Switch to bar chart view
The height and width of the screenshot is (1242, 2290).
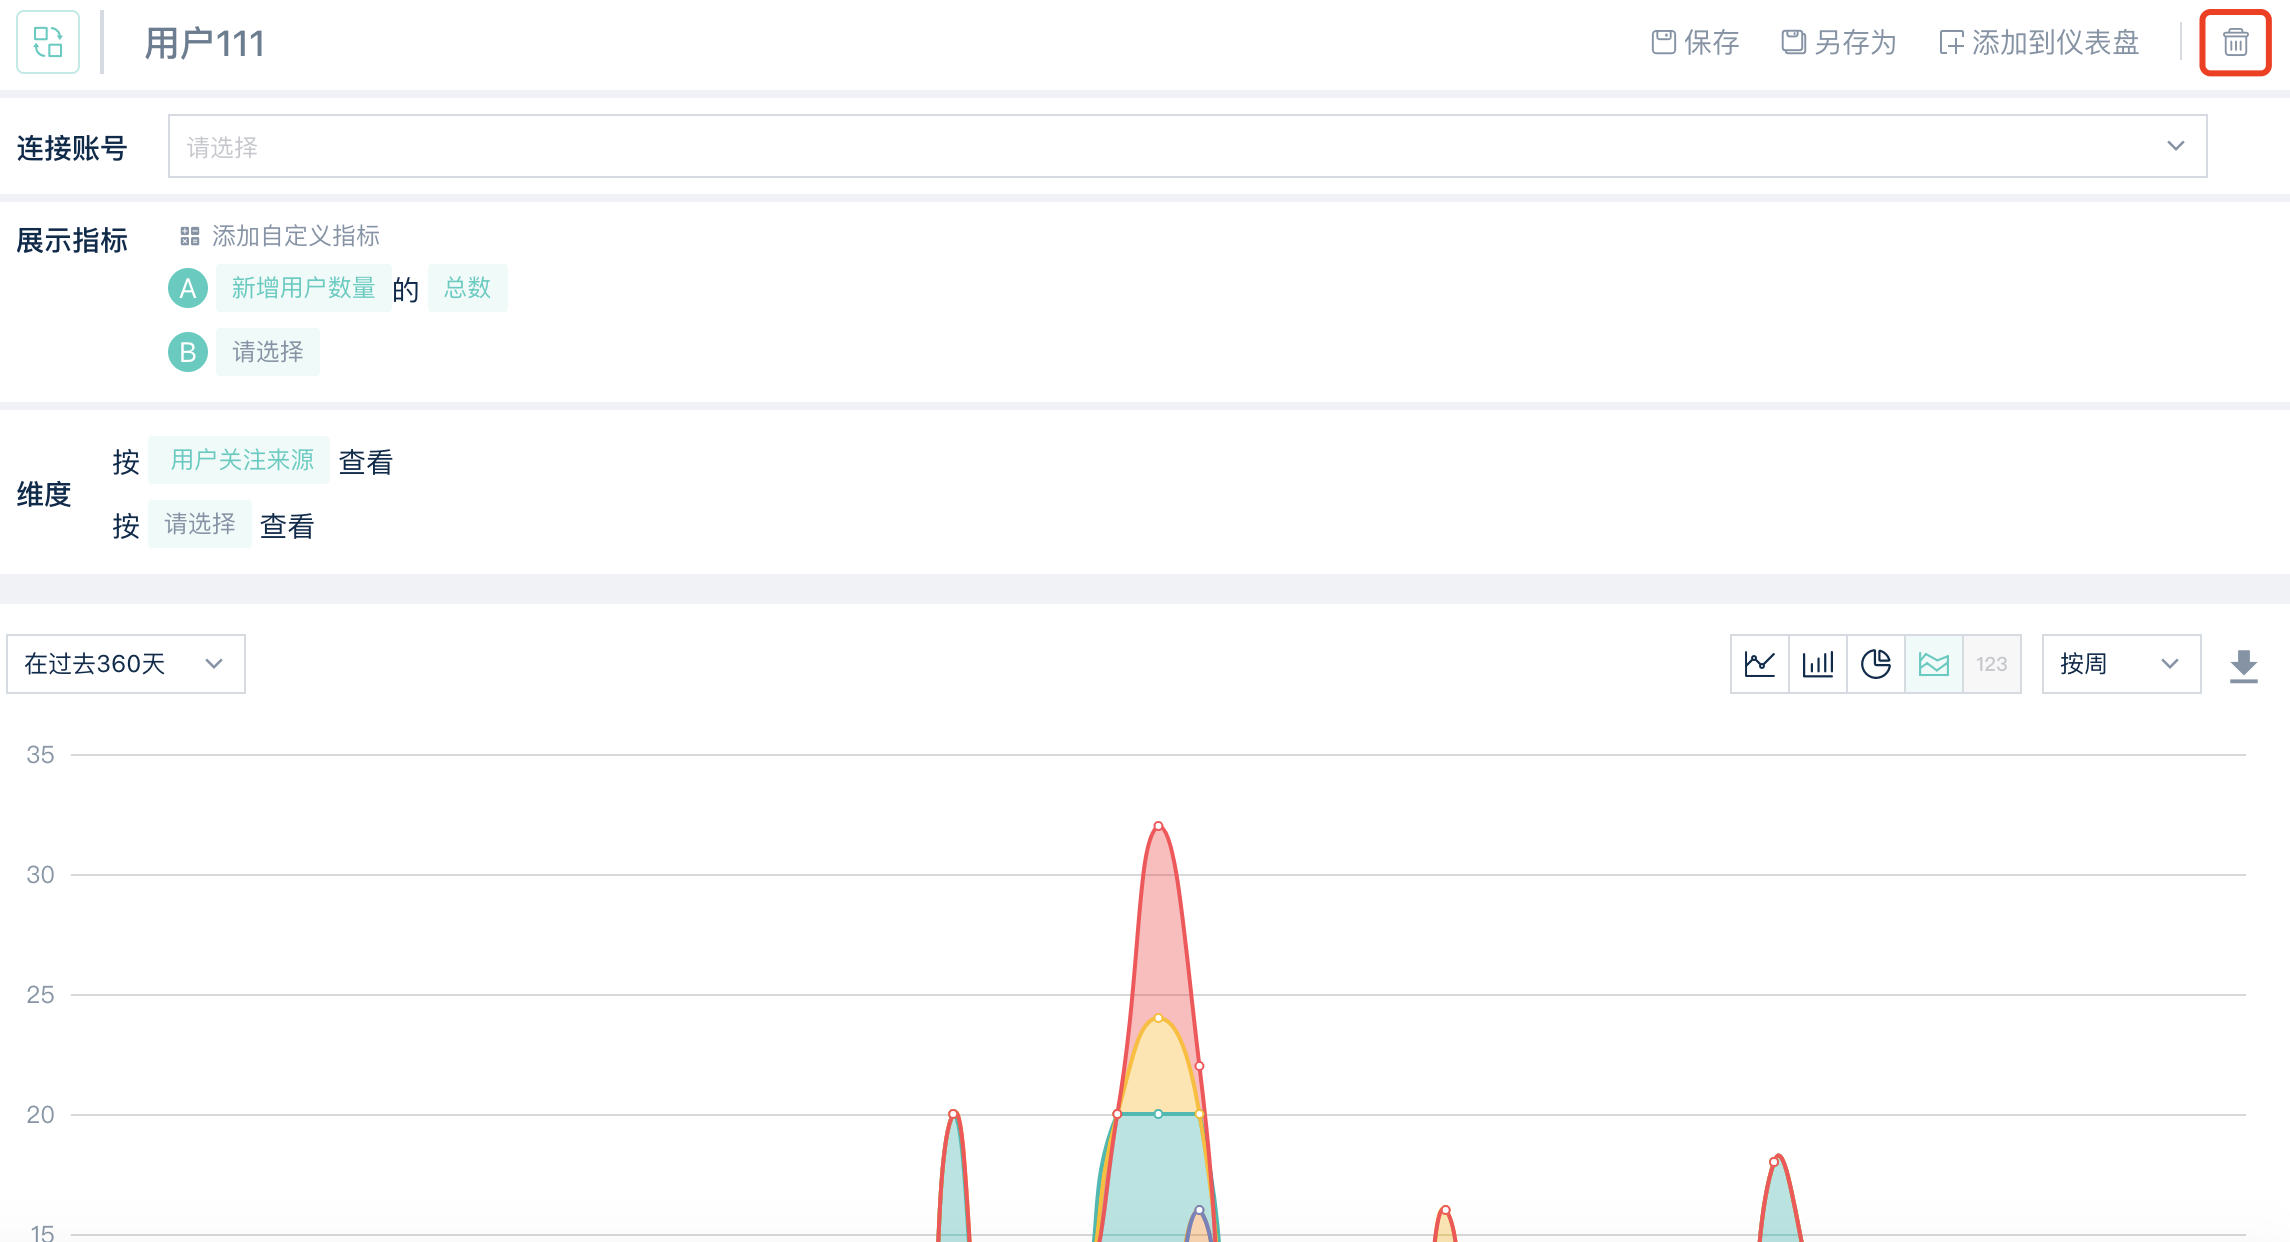[1818, 664]
